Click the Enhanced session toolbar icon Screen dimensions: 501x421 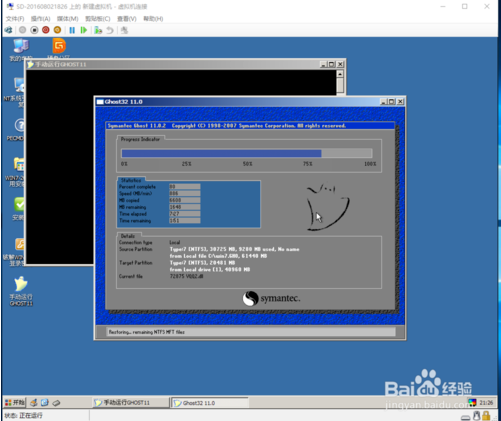click(x=124, y=30)
